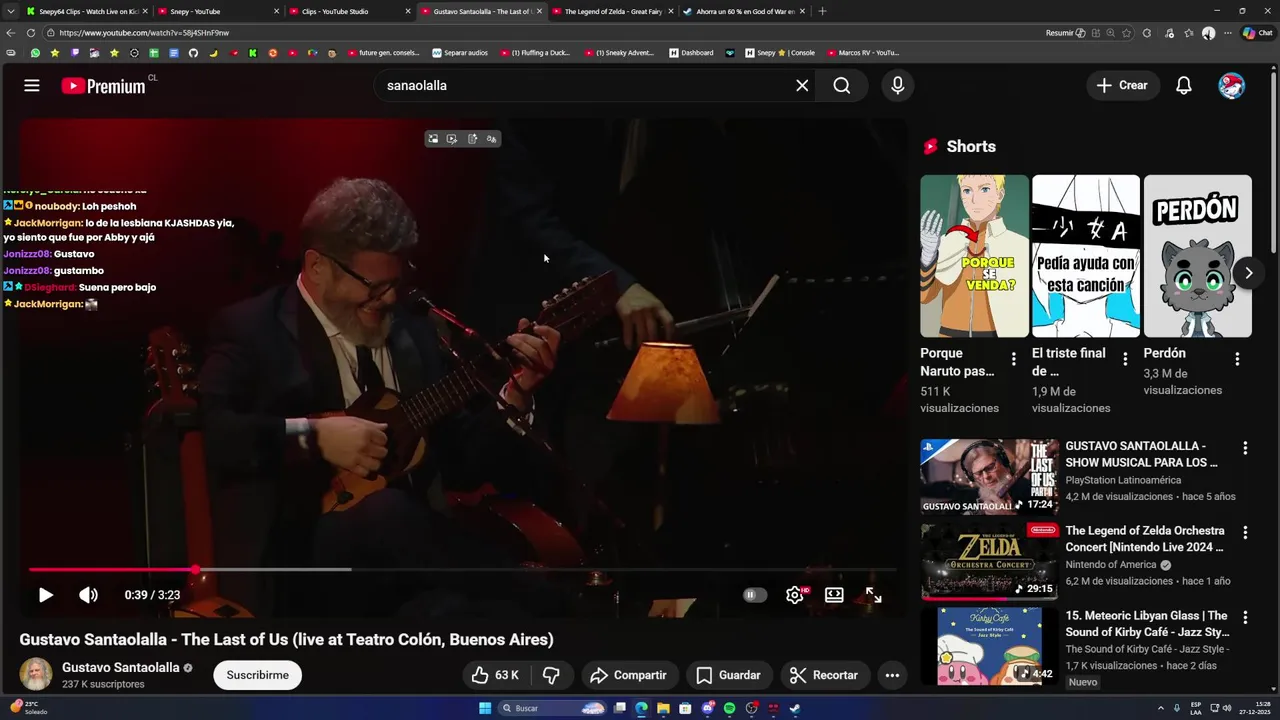This screenshot has height=720, width=1280.
Task: Click the Recortar clip button
Action: click(823, 675)
